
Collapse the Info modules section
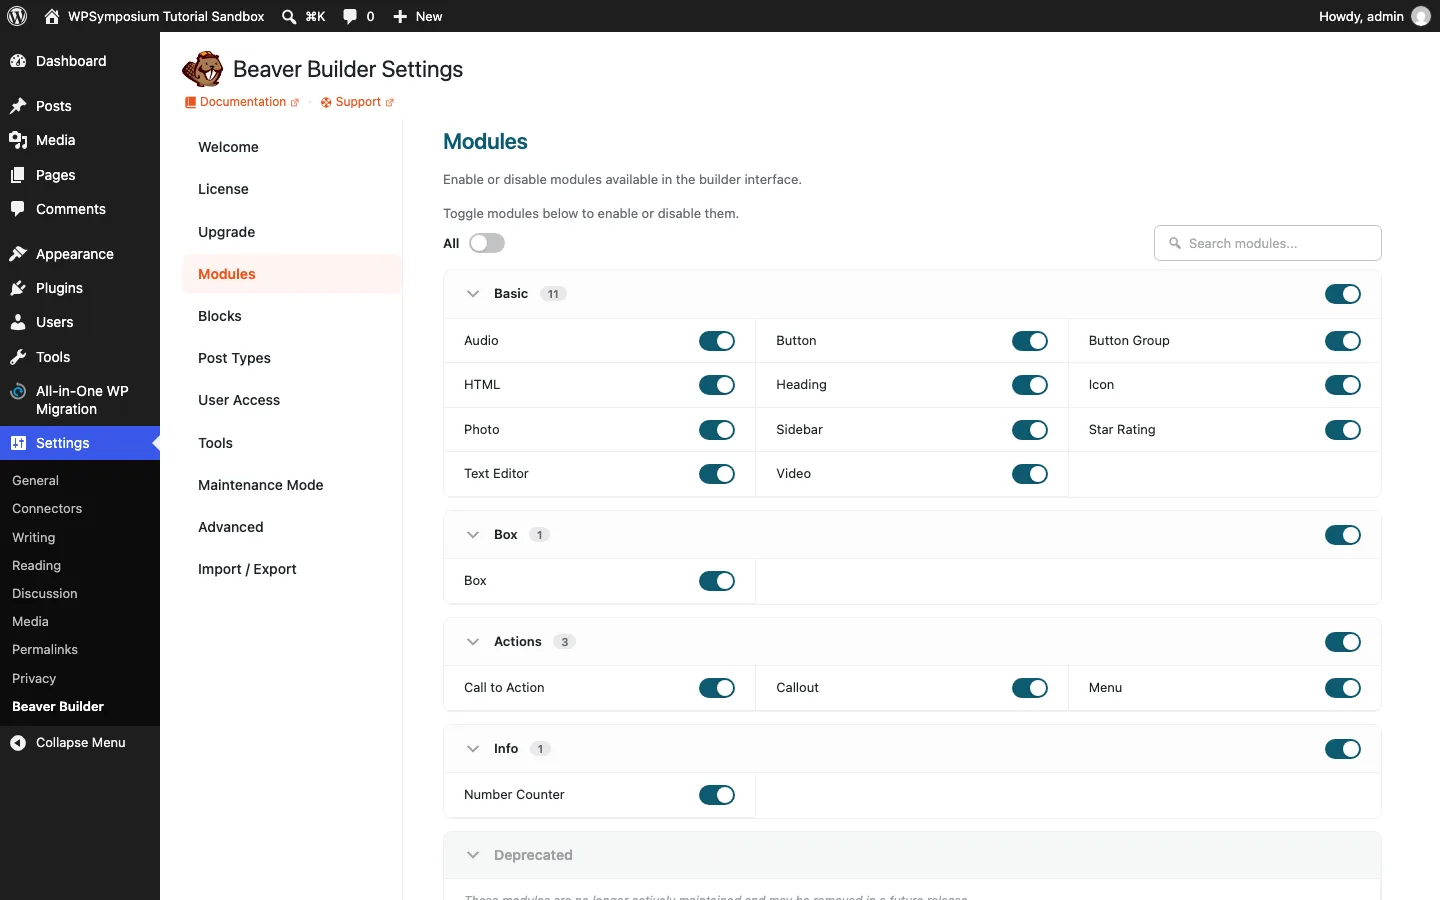pyautogui.click(x=473, y=749)
